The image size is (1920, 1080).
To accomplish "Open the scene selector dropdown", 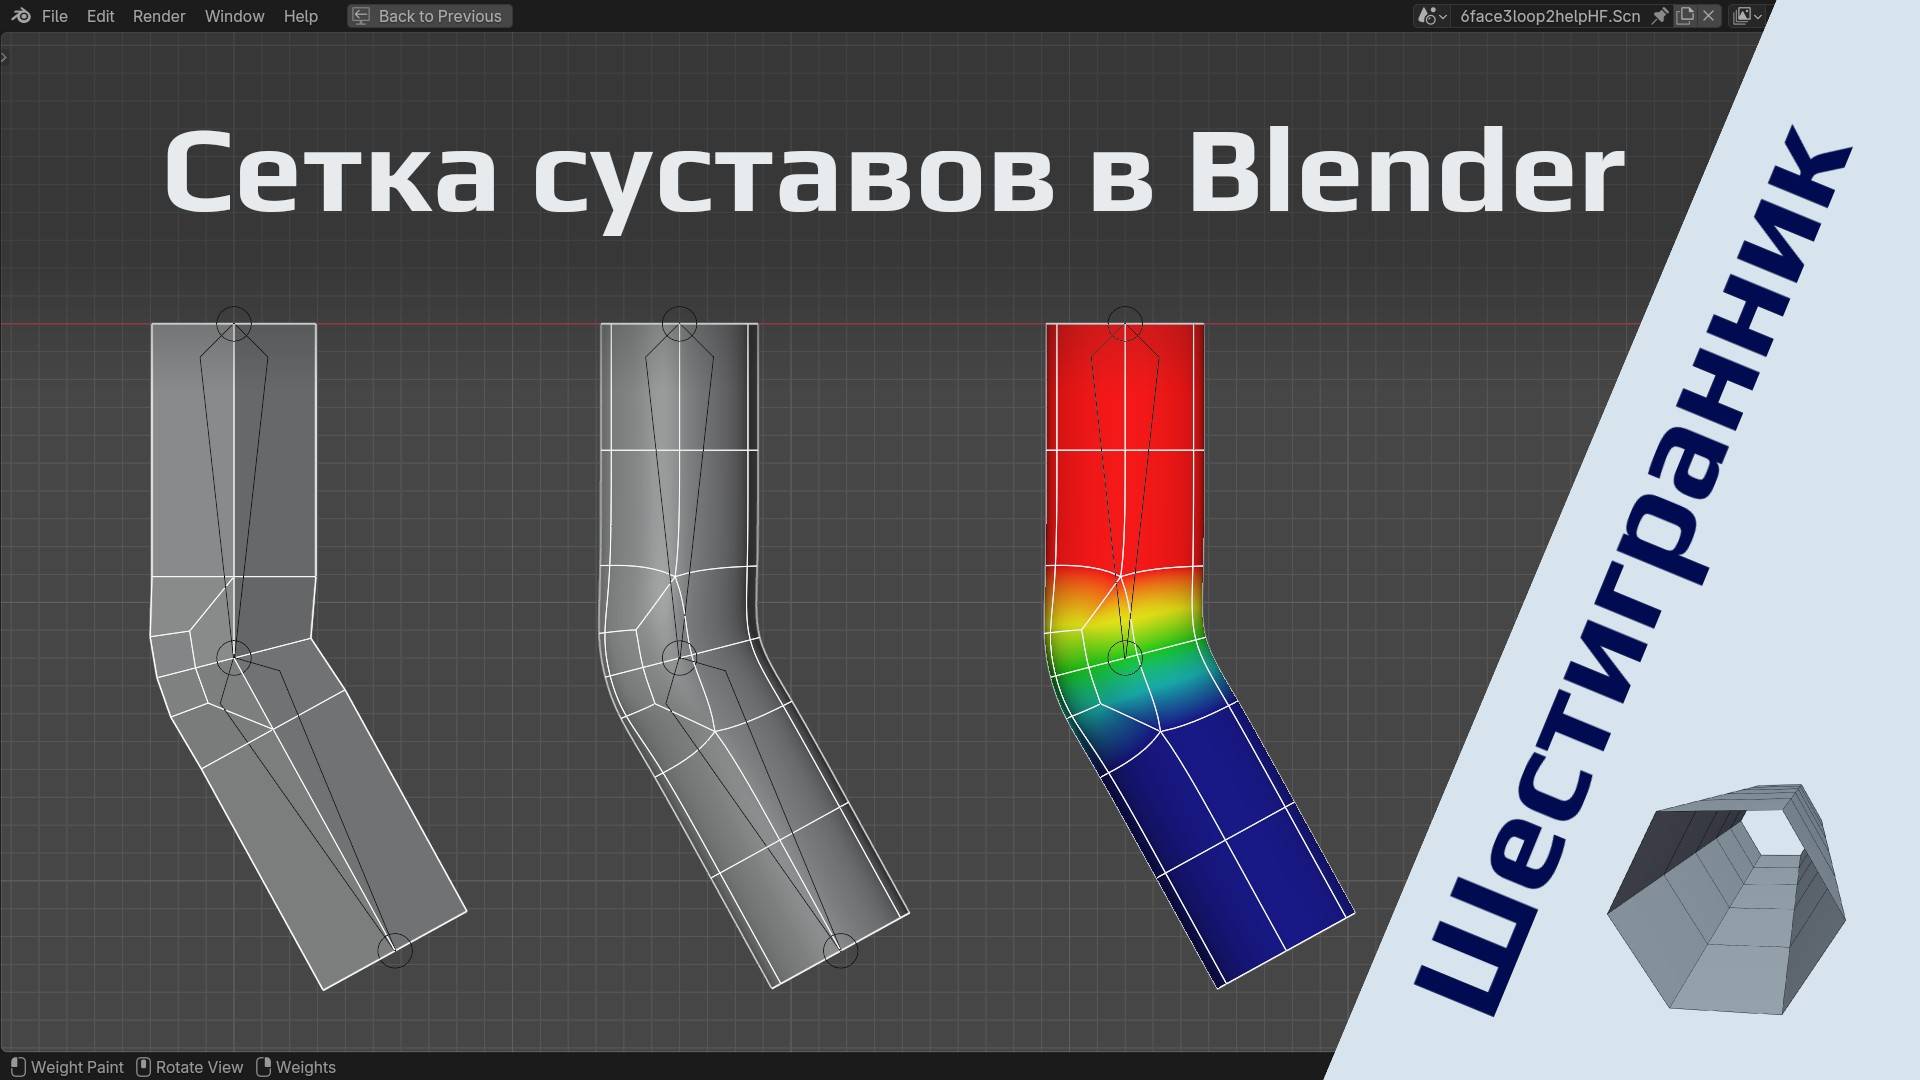I will (1443, 16).
